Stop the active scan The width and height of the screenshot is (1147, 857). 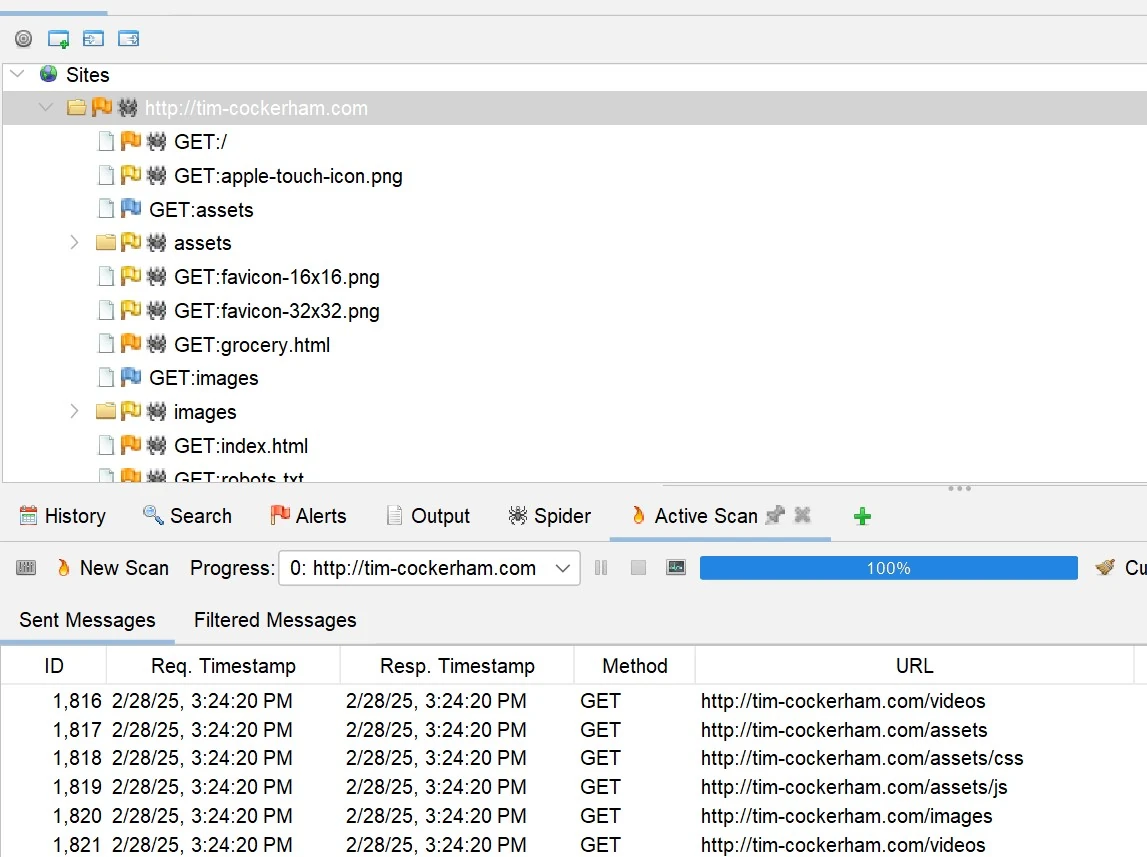tap(638, 568)
